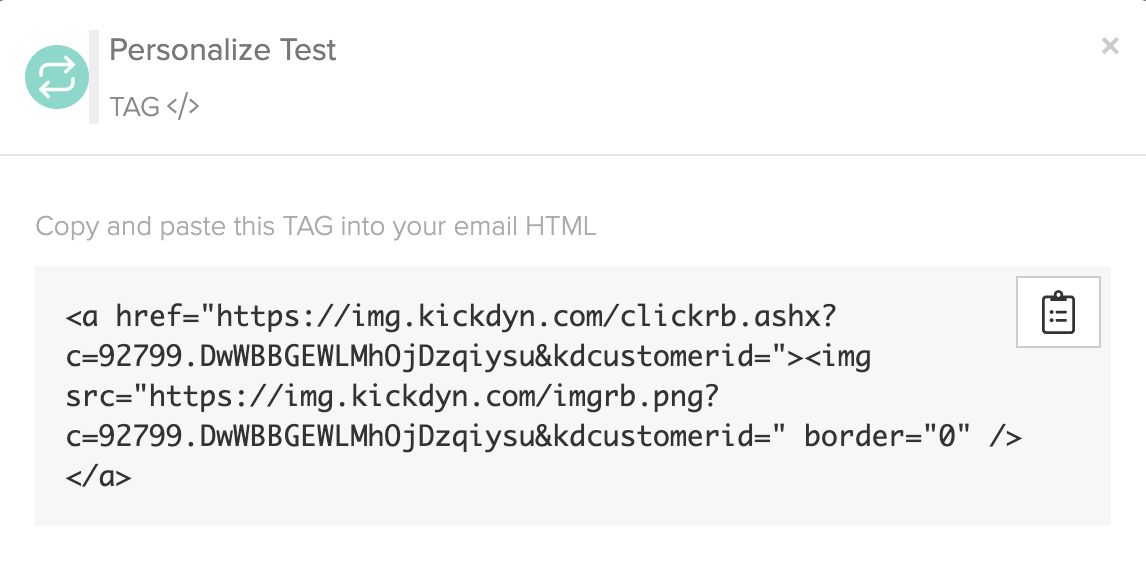The height and width of the screenshot is (578, 1146).
Task: Select the "Personalize Test" title
Action: [x=222, y=50]
